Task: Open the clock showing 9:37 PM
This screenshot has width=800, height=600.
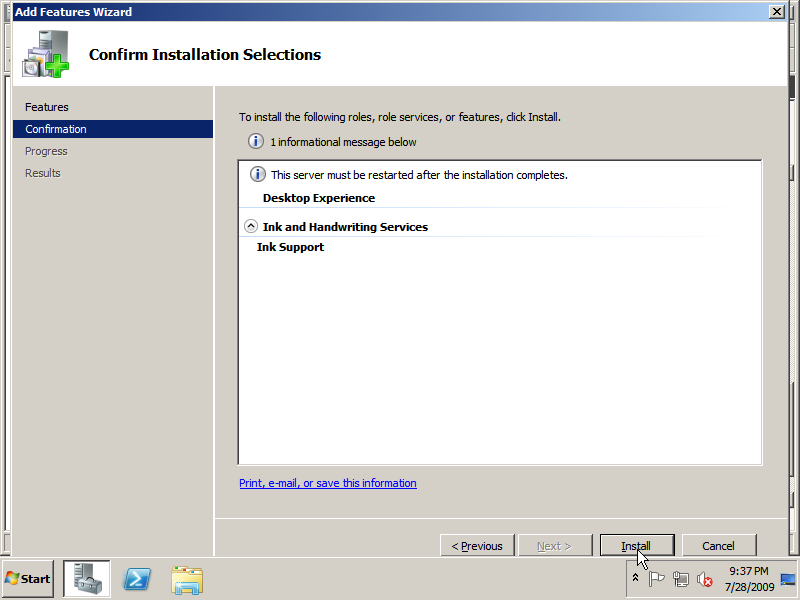Action: (749, 579)
